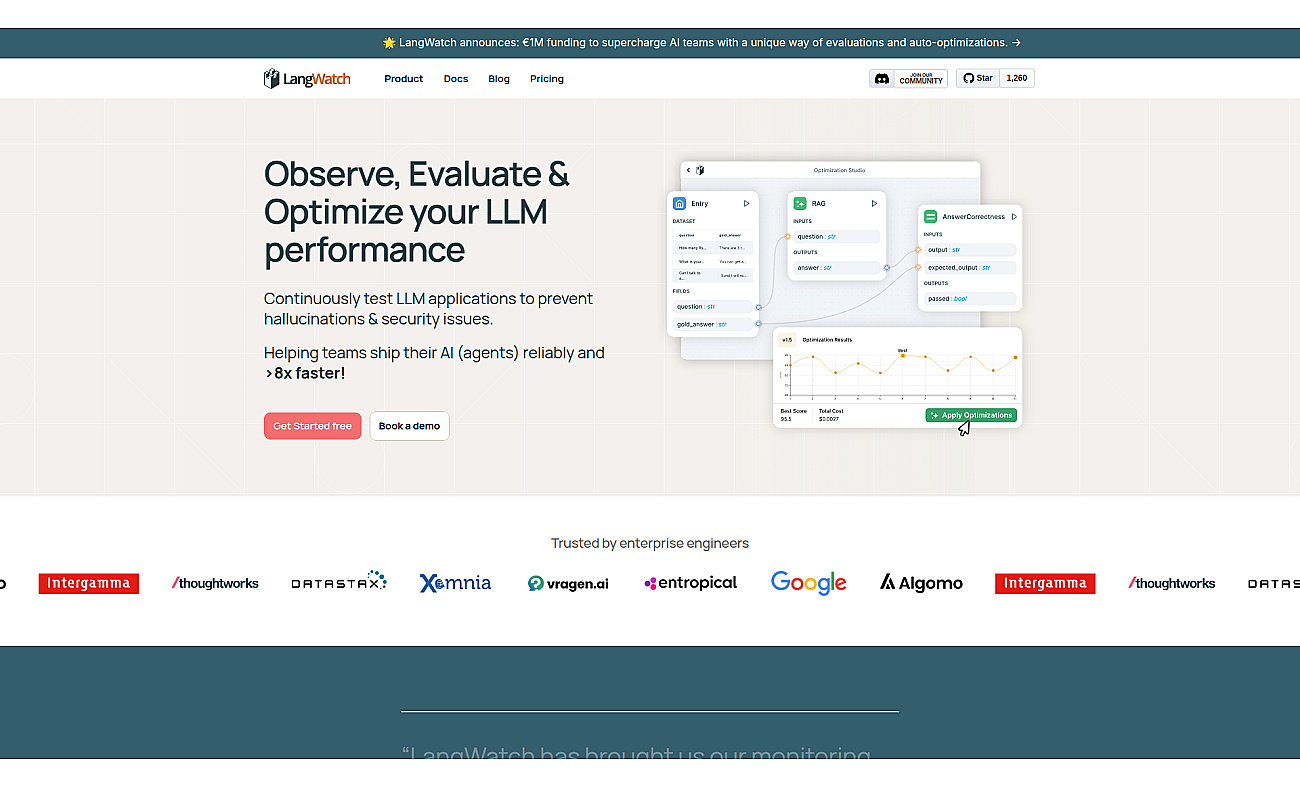
Task: Click the Best Score 95.5 value
Action: (786, 419)
